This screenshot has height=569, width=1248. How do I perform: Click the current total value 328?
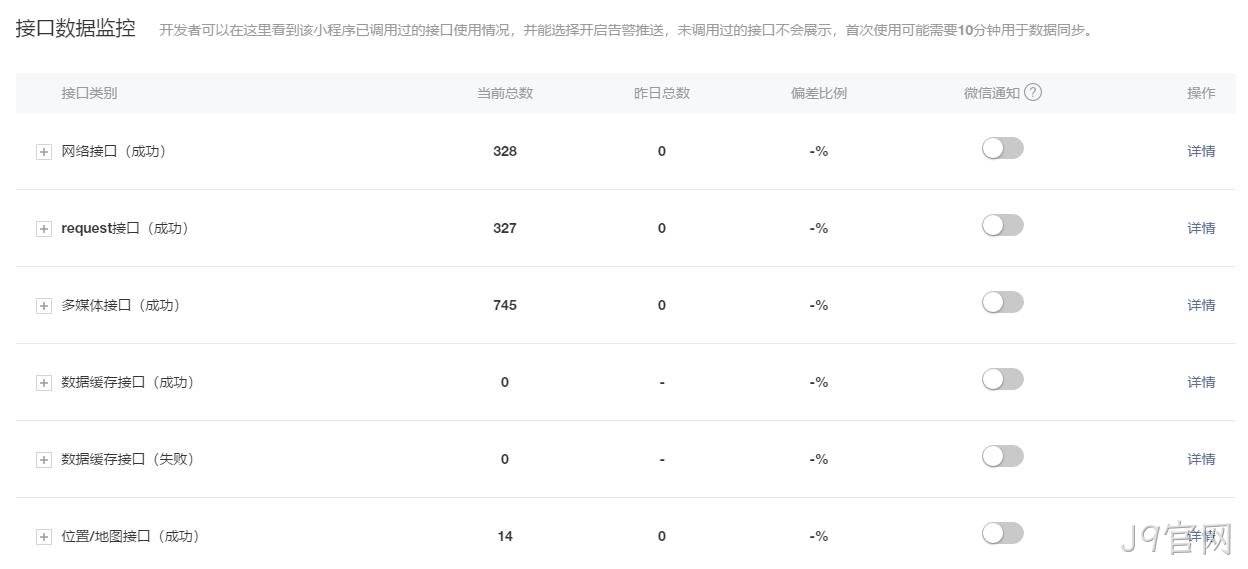coord(505,151)
